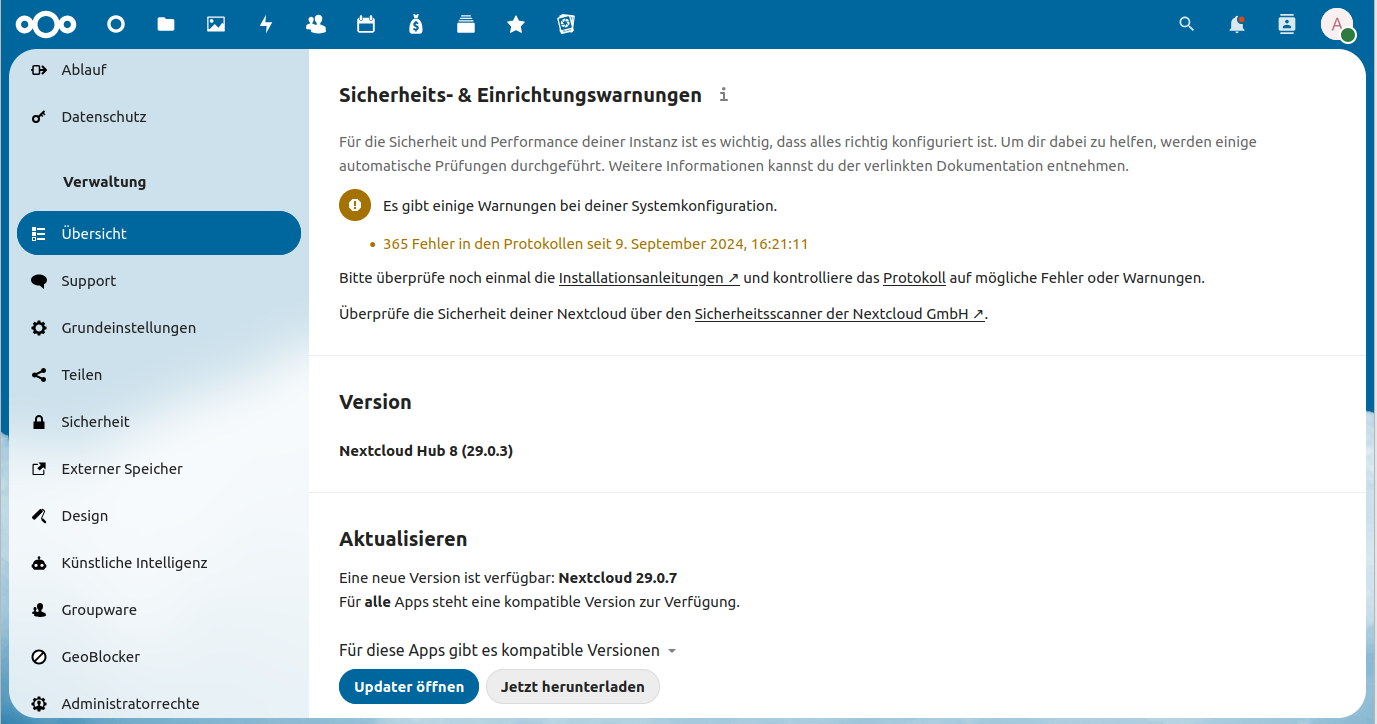1377x724 pixels.
Task: Open the Deck stack icon
Action: 466,24
